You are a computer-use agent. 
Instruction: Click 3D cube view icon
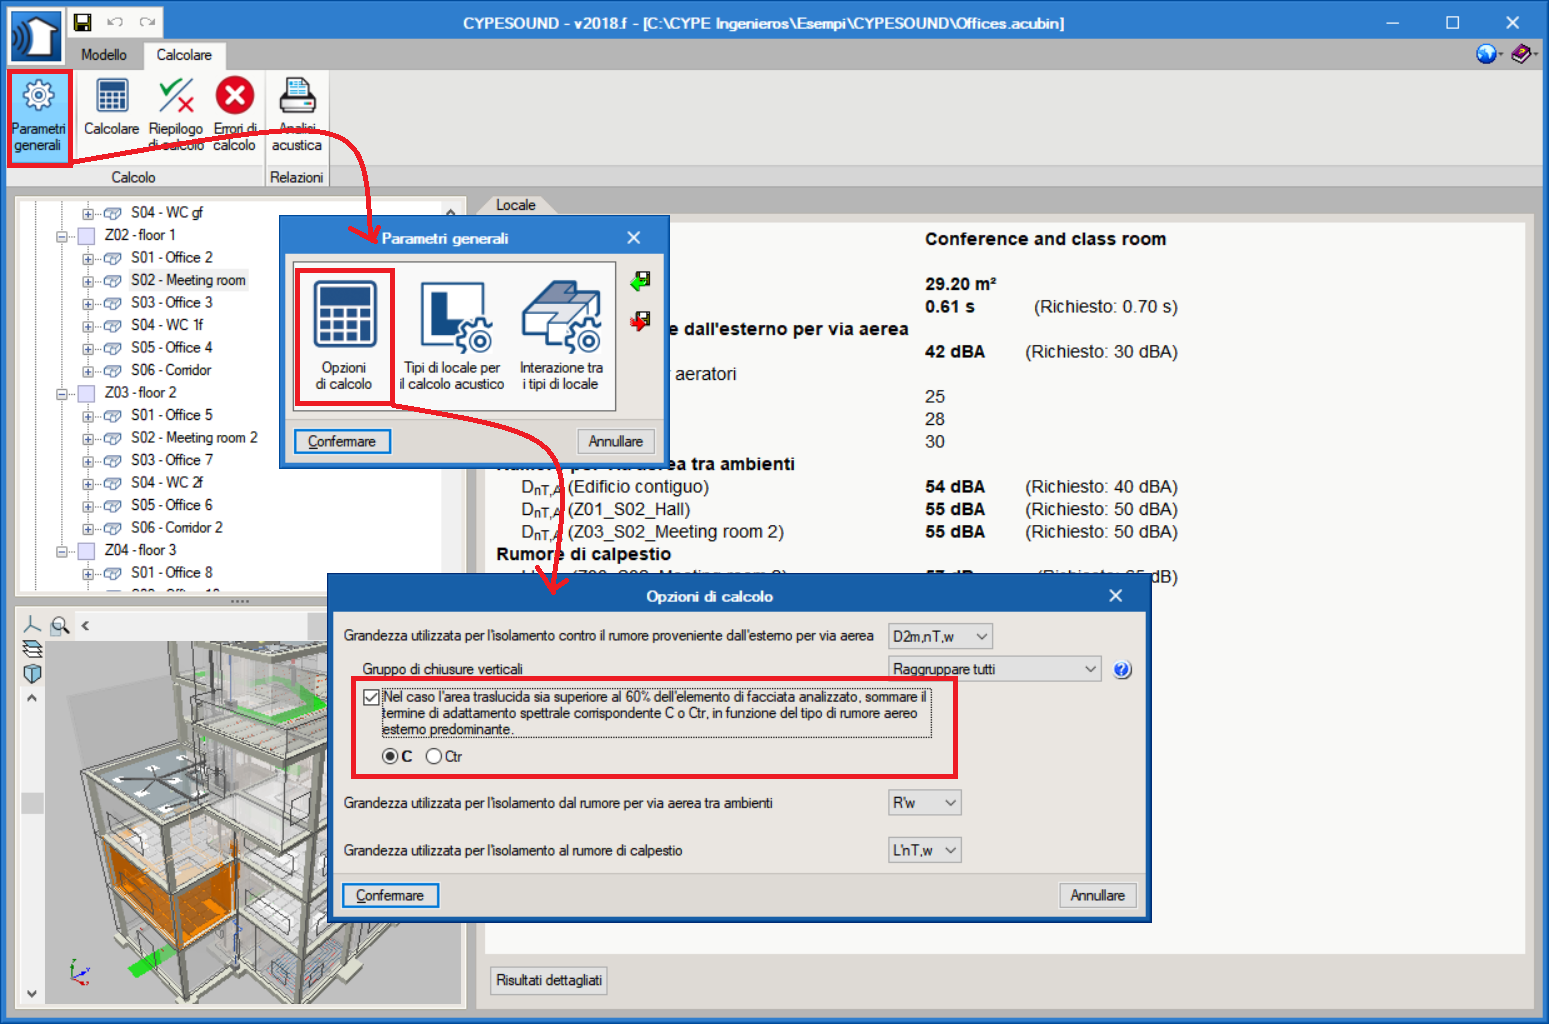pyautogui.click(x=32, y=674)
